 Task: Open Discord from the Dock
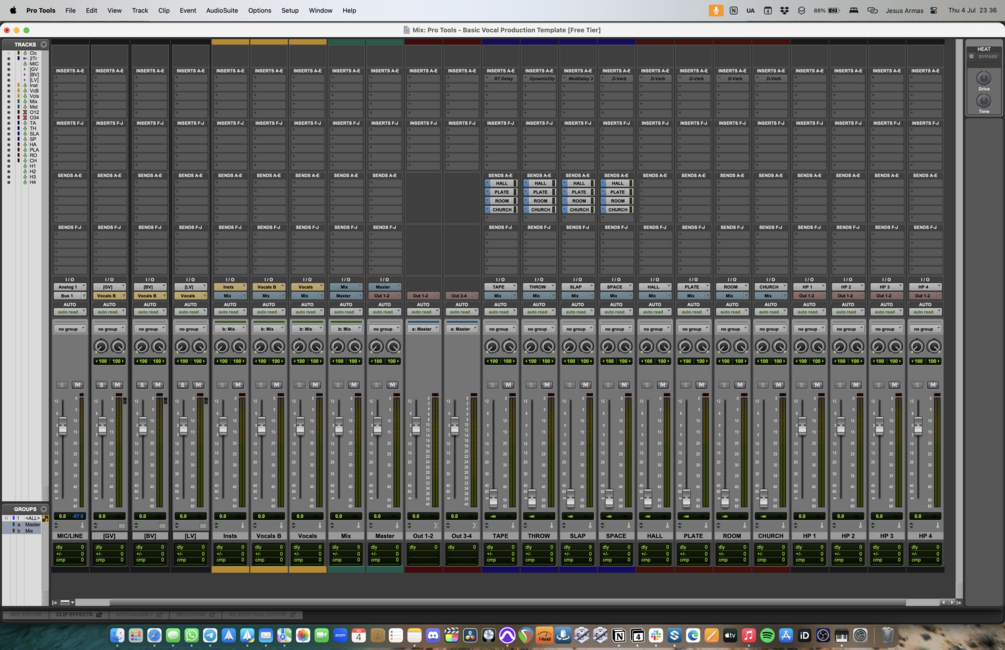pos(433,635)
